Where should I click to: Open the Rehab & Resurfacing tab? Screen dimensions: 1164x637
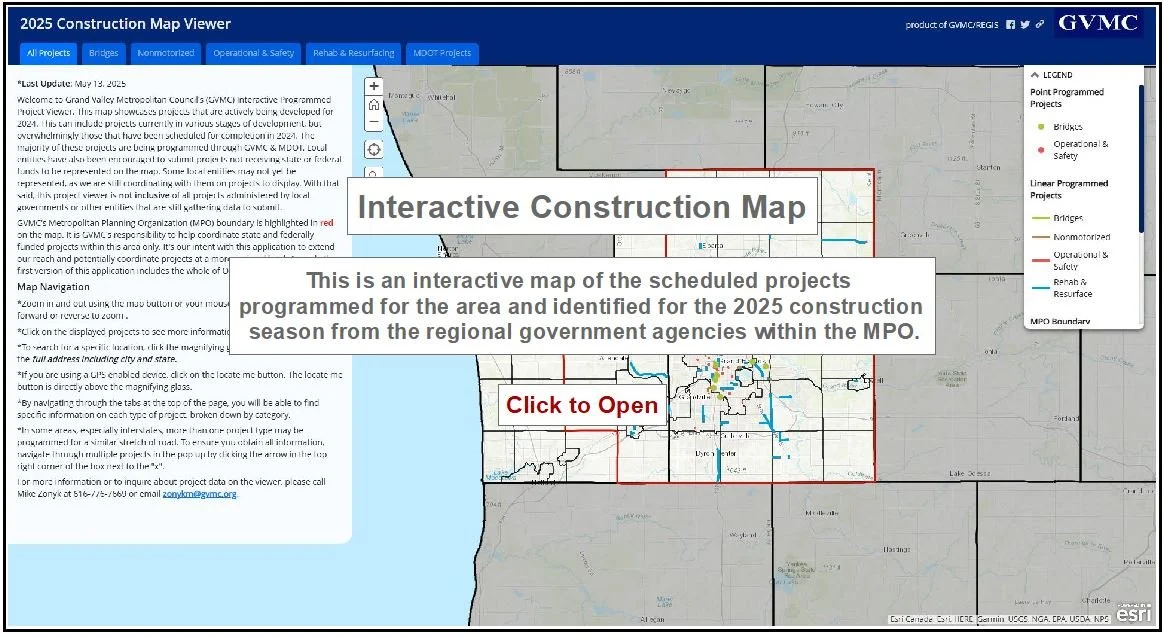(x=353, y=53)
